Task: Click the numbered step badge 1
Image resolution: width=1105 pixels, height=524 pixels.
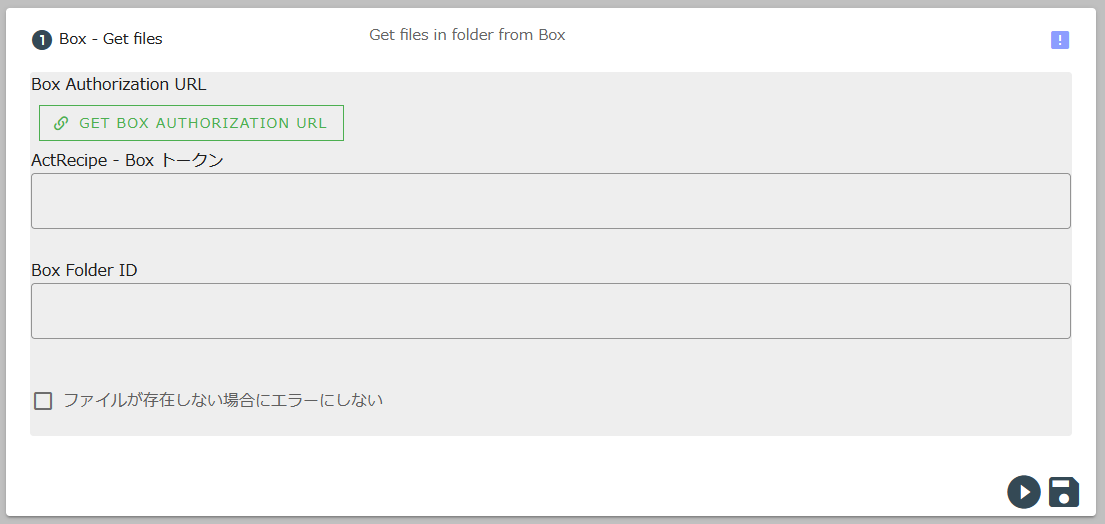Action: pos(42,40)
